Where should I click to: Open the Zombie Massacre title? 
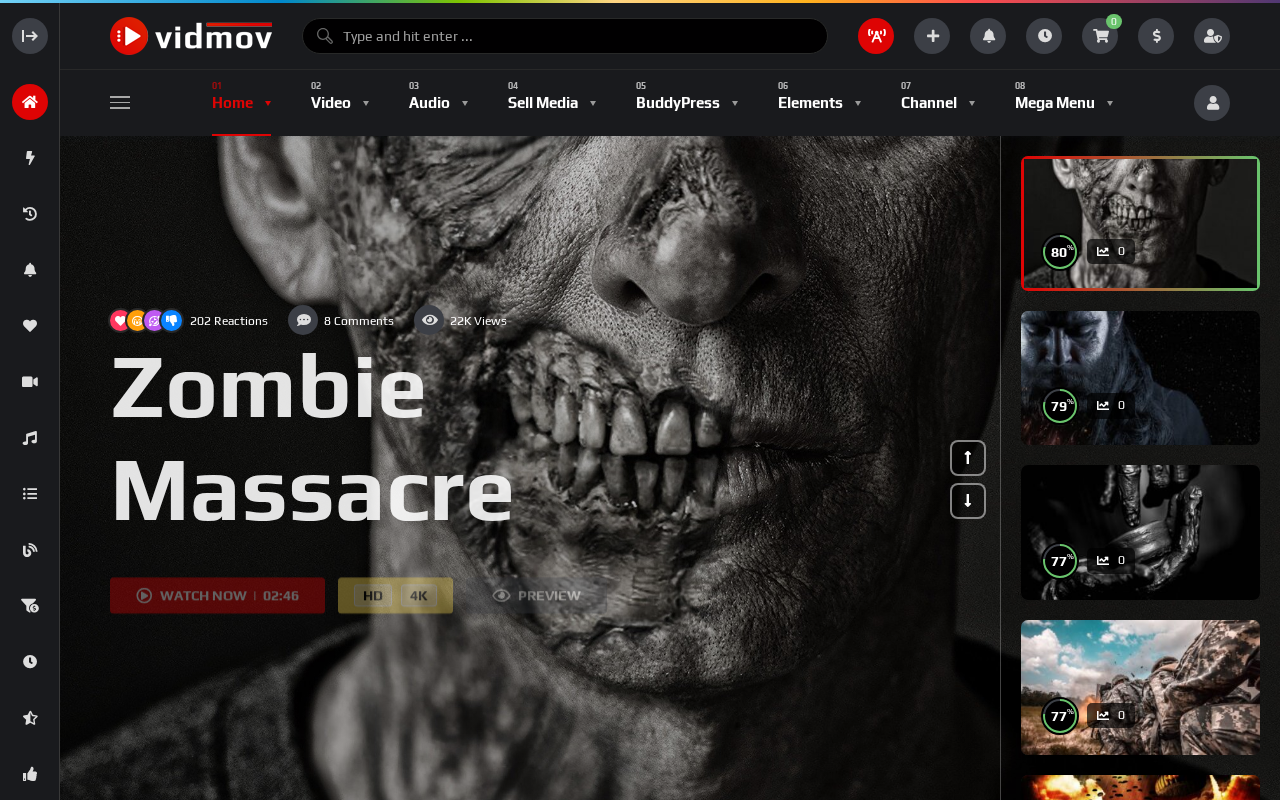312,438
